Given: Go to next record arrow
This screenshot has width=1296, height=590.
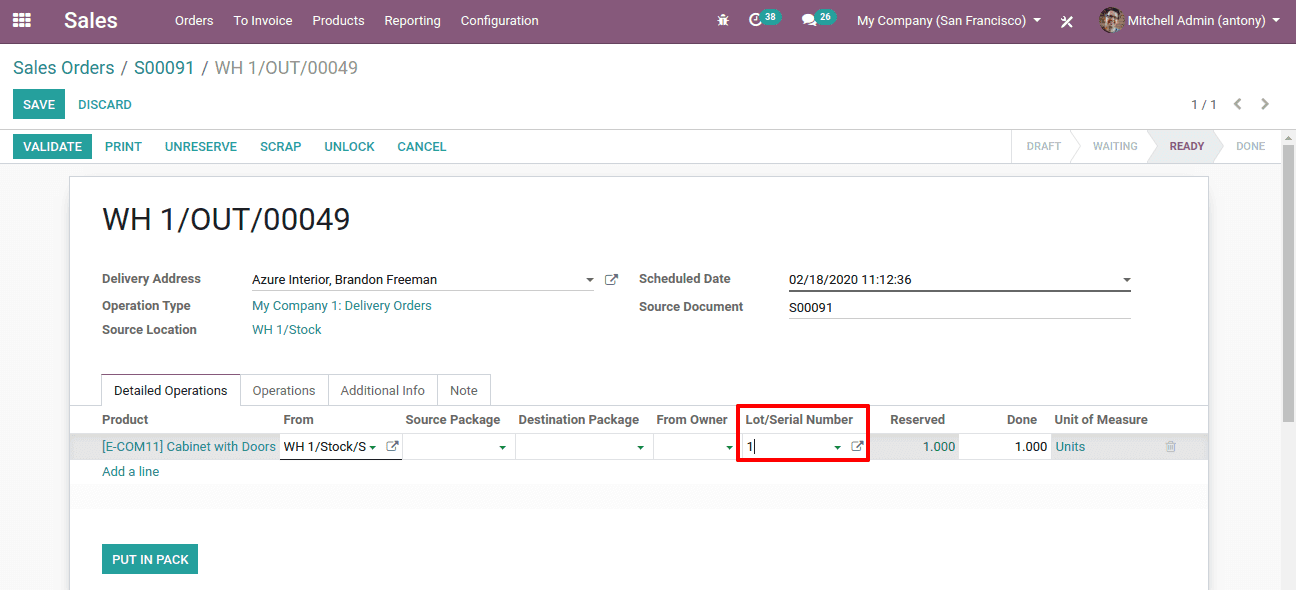Looking at the screenshot, I should [x=1265, y=104].
